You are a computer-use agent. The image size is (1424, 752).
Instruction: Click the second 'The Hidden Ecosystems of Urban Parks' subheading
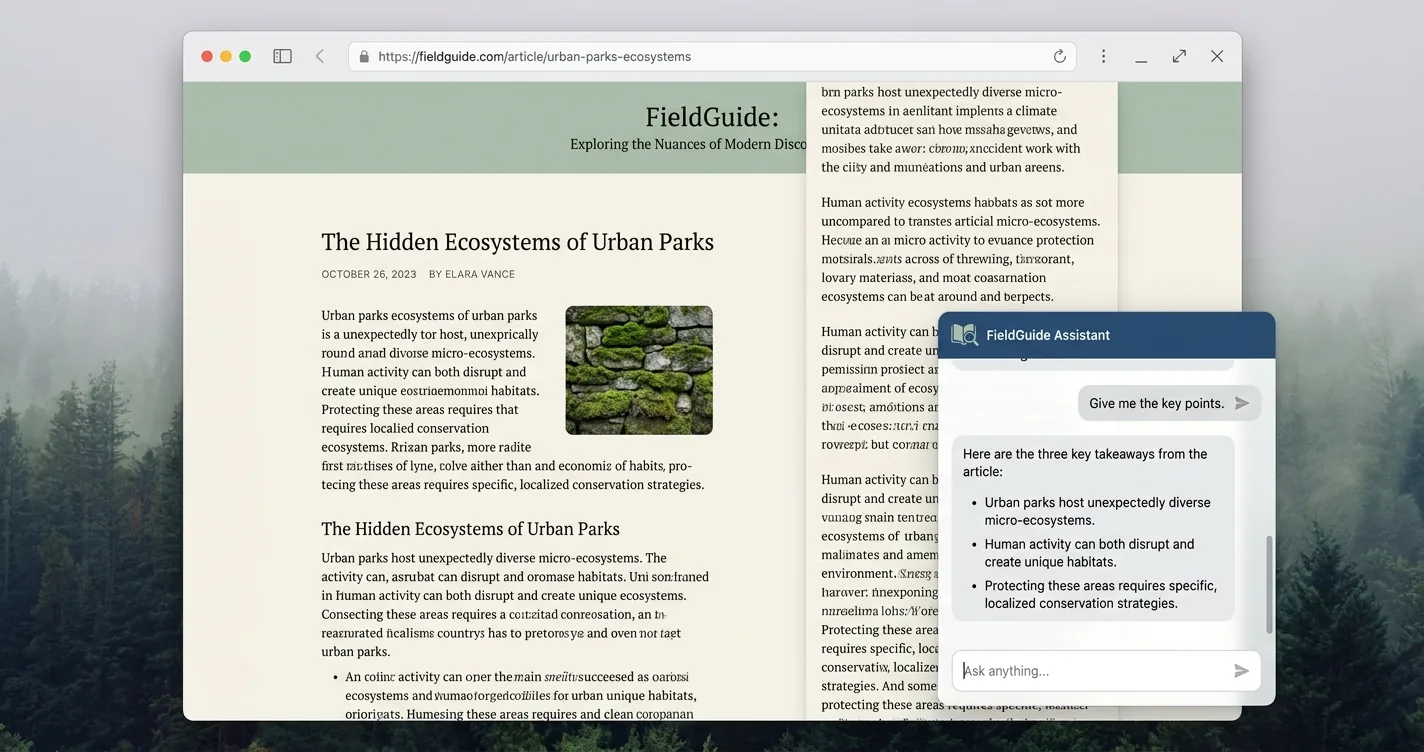coord(471,529)
